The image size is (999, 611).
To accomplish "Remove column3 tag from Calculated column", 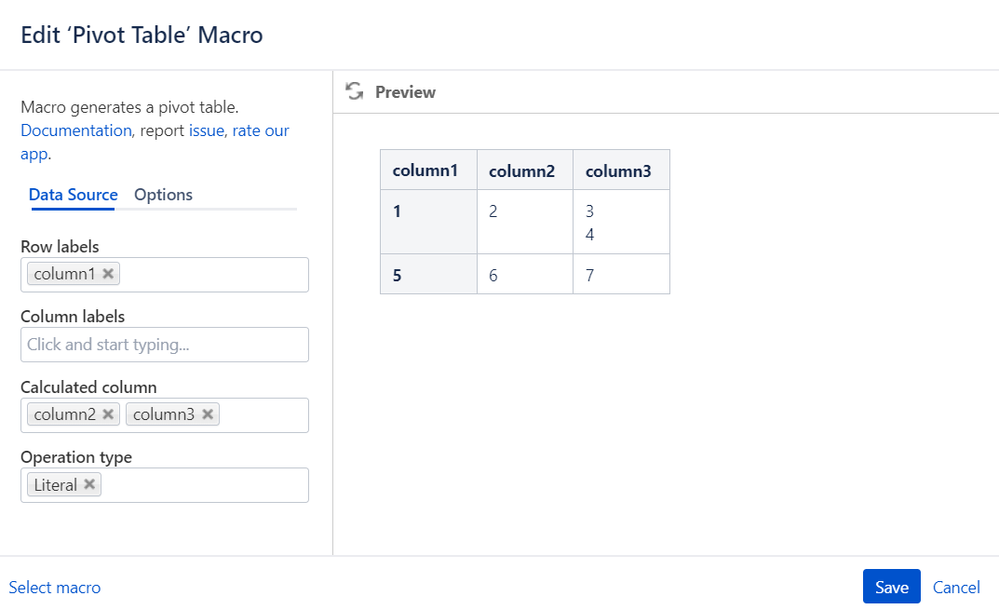I will 208,414.
